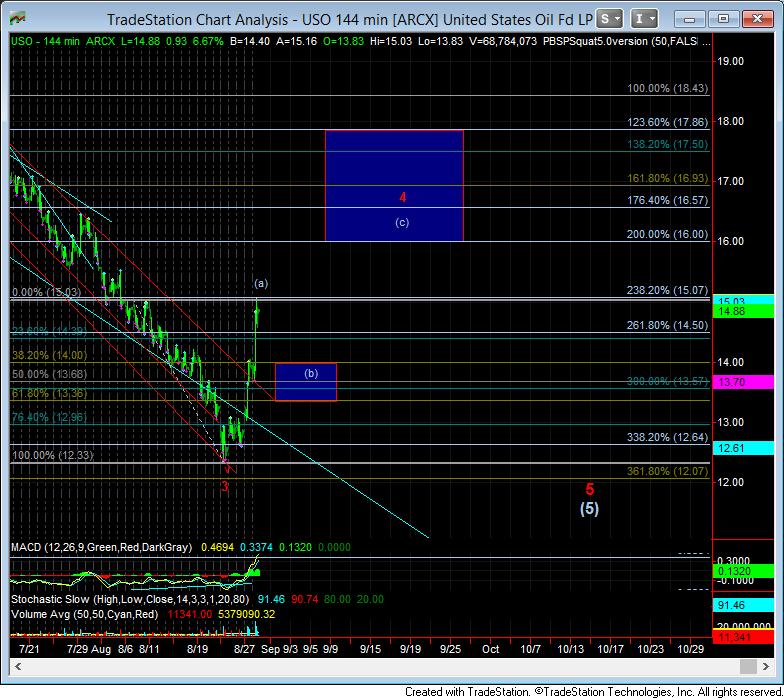This screenshot has height=698, width=784.
Task: Click the 76.40% (12.96) retracement label
Action: tap(50, 418)
